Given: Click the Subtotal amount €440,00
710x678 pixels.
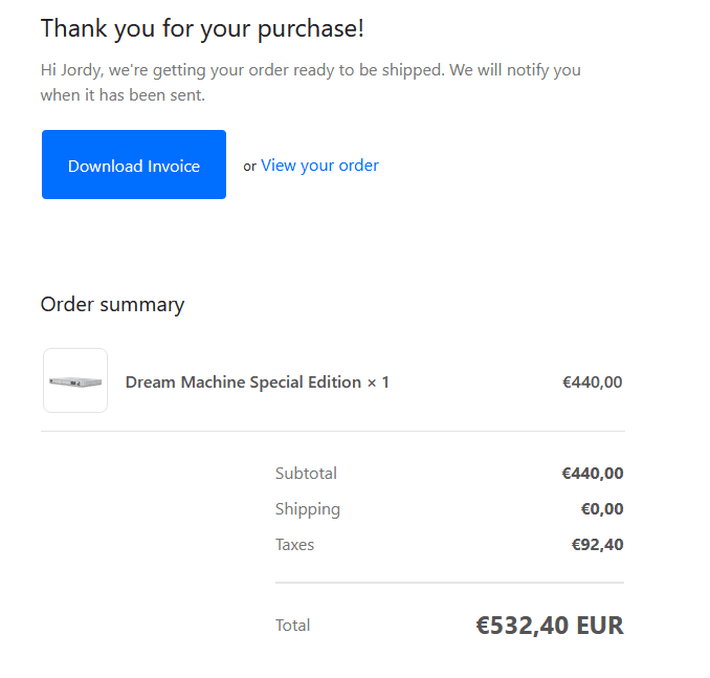Looking at the screenshot, I should point(593,473).
